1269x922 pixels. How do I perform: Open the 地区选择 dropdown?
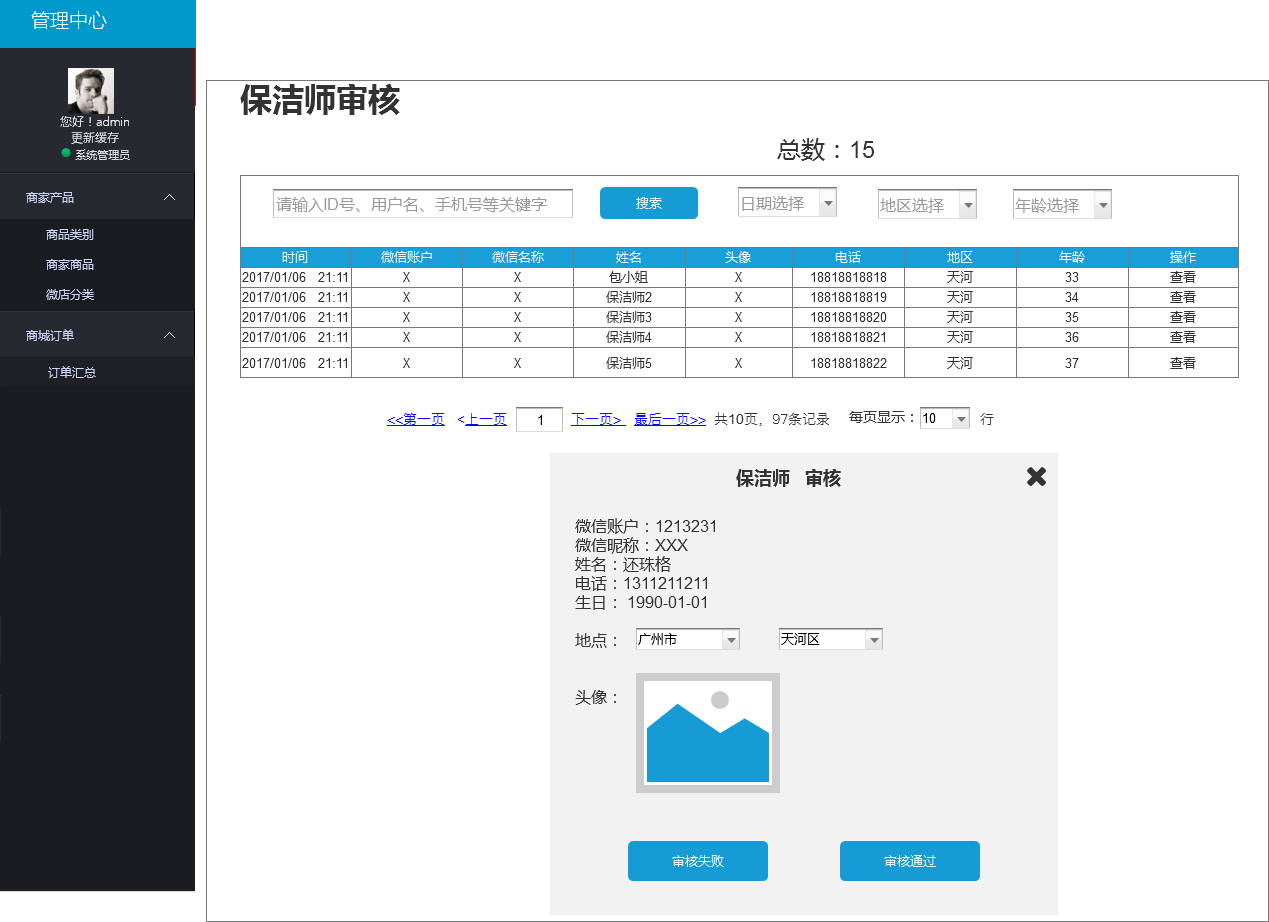(967, 205)
